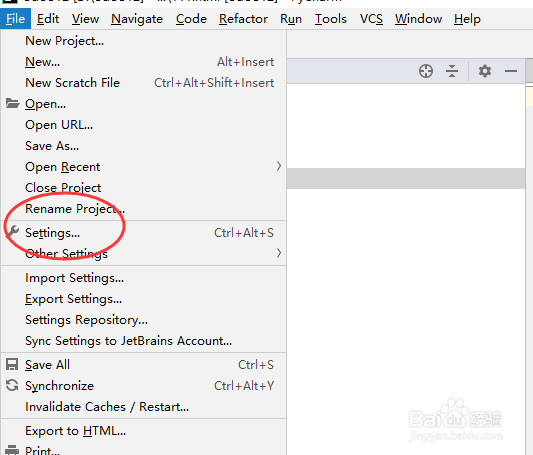Open the Edit menu
Viewport: 533px width, 455px height.
[48, 19]
